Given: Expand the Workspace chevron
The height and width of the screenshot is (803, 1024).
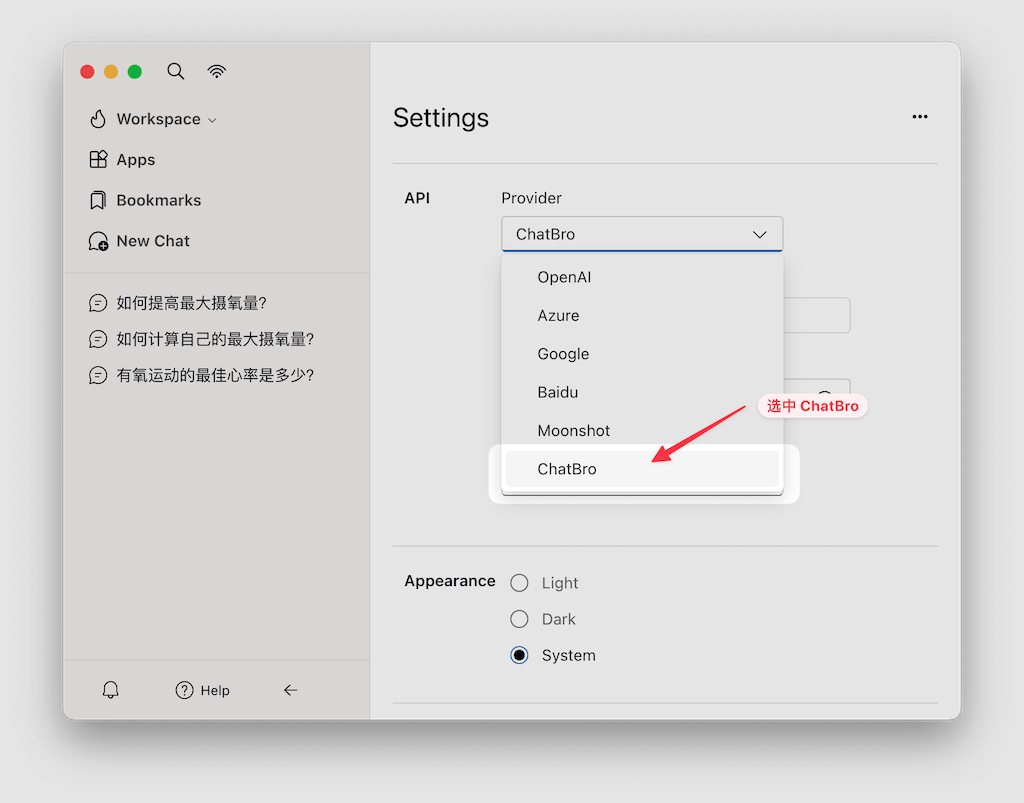Looking at the screenshot, I should point(212,120).
